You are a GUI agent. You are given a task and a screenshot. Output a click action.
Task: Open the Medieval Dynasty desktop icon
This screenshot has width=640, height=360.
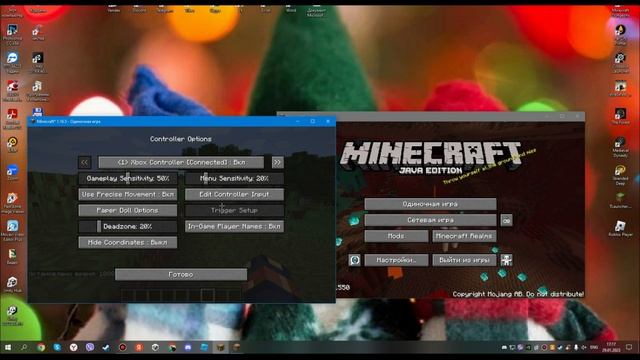(x=620, y=147)
